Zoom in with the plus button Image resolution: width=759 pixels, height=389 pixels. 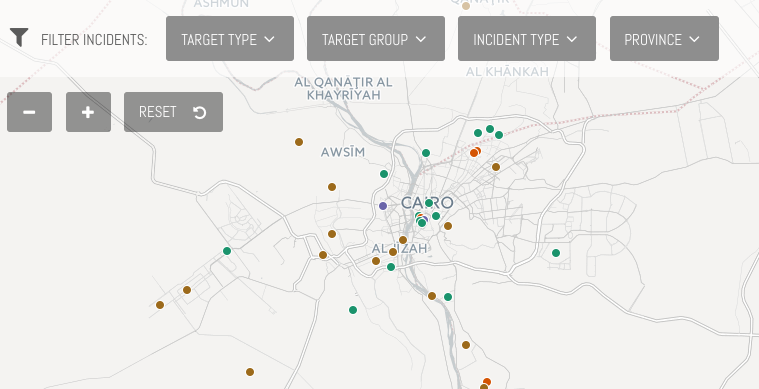[x=89, y=112]
